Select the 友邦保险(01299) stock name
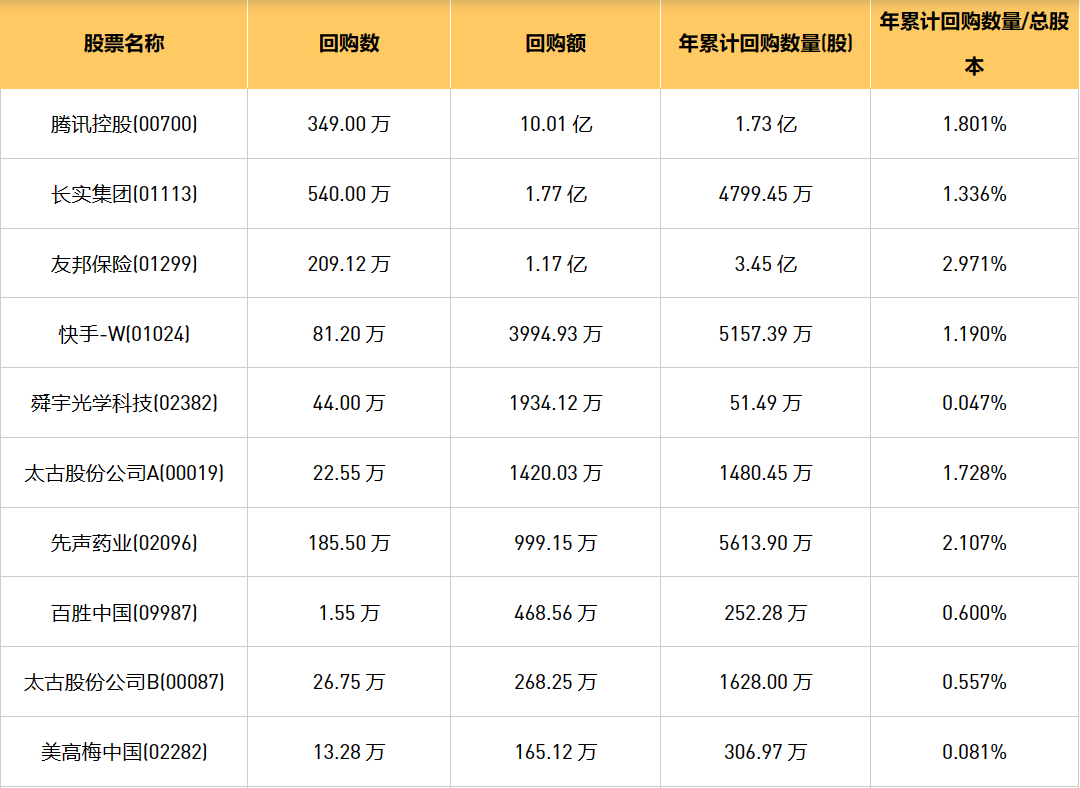The image size is (1080, 788). 124,264
